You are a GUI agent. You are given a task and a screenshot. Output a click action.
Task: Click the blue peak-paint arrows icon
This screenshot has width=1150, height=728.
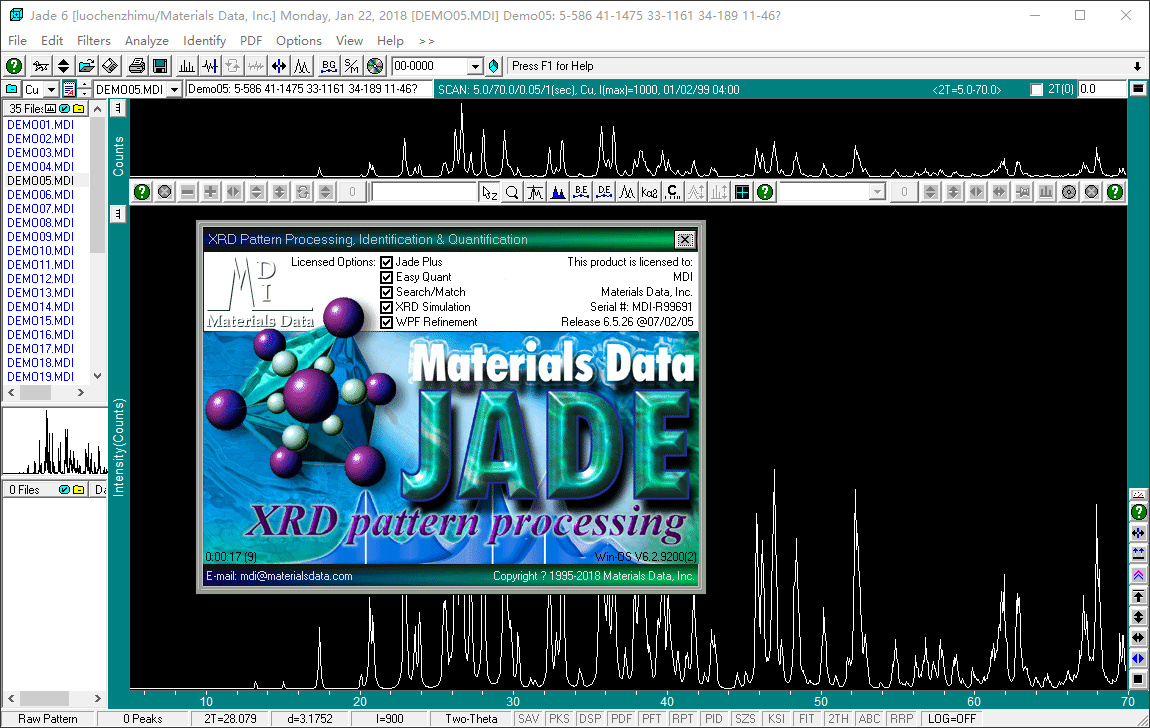279,66
